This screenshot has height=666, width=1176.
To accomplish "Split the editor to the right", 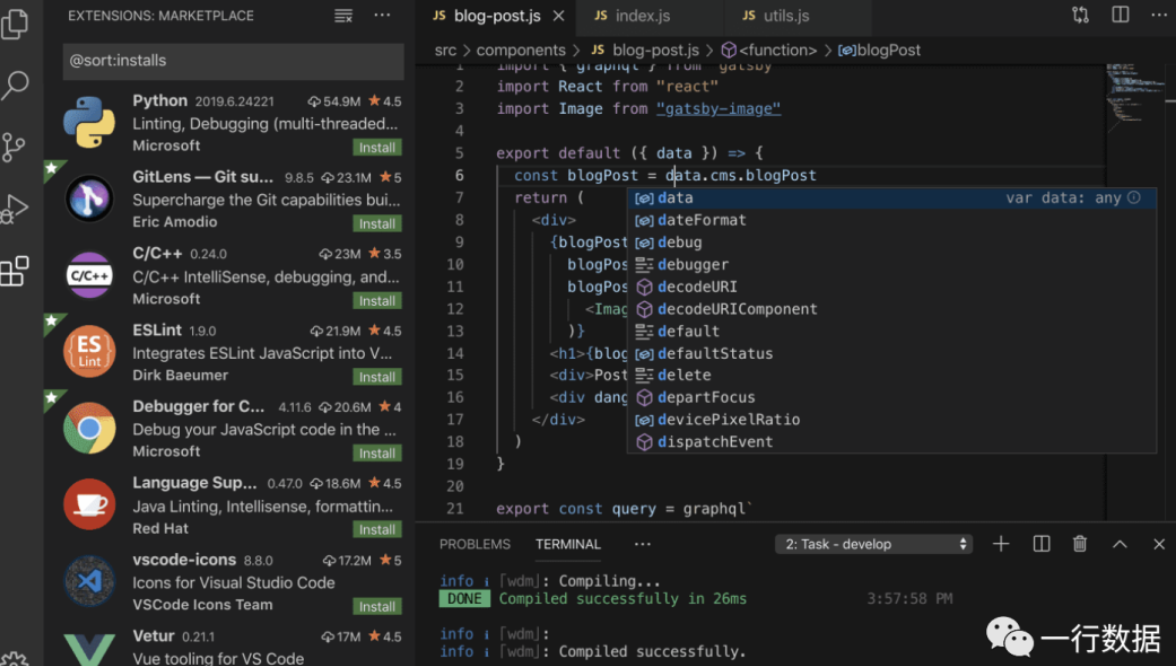I will 1120,15.
